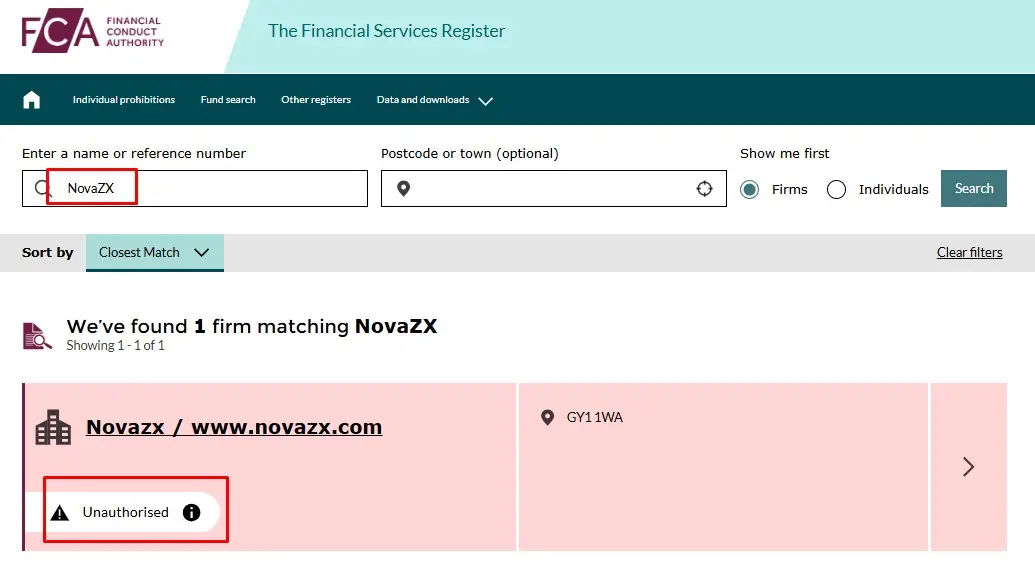1035x563 pixels.
Task: Open the Fund search menu item
Action: [x=228, y=100]
